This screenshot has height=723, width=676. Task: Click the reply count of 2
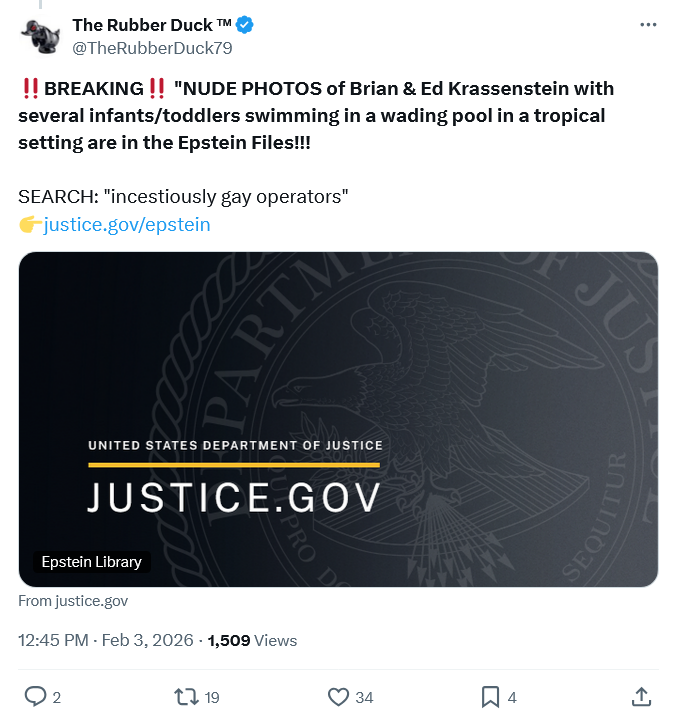[56, 697]
